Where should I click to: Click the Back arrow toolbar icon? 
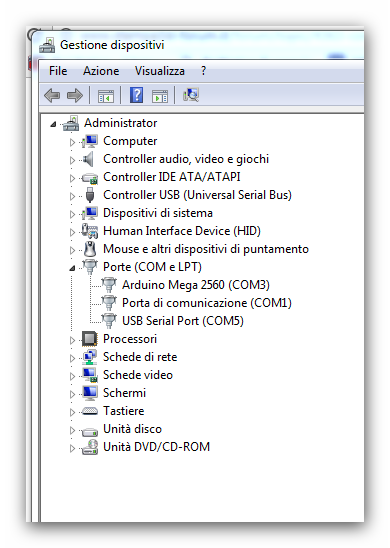click(52, 95)
